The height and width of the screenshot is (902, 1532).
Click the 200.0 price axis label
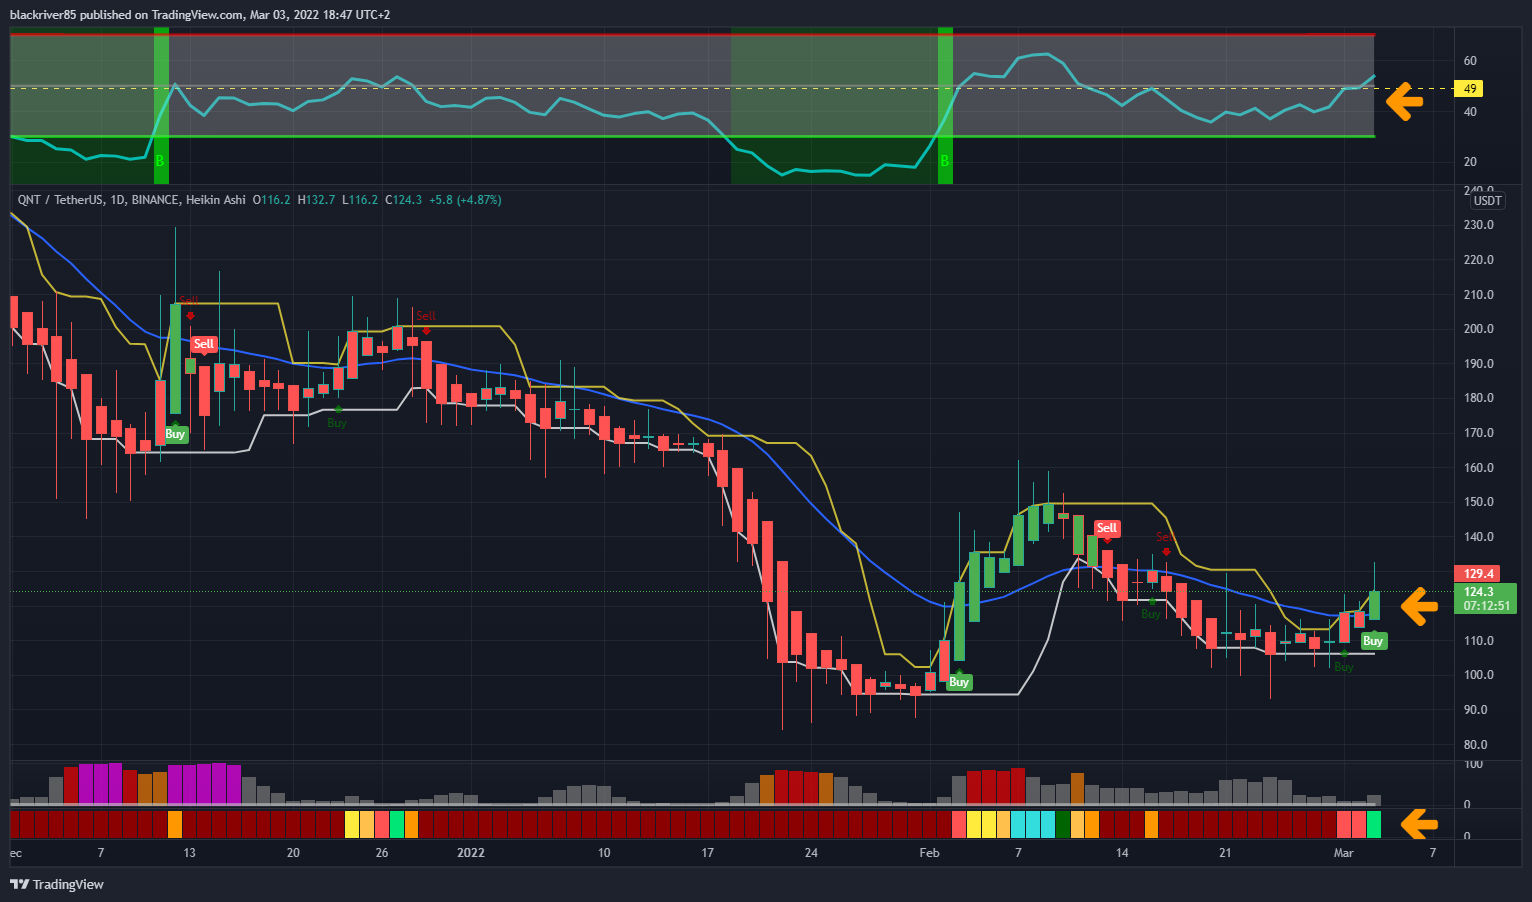(1478, 329)
